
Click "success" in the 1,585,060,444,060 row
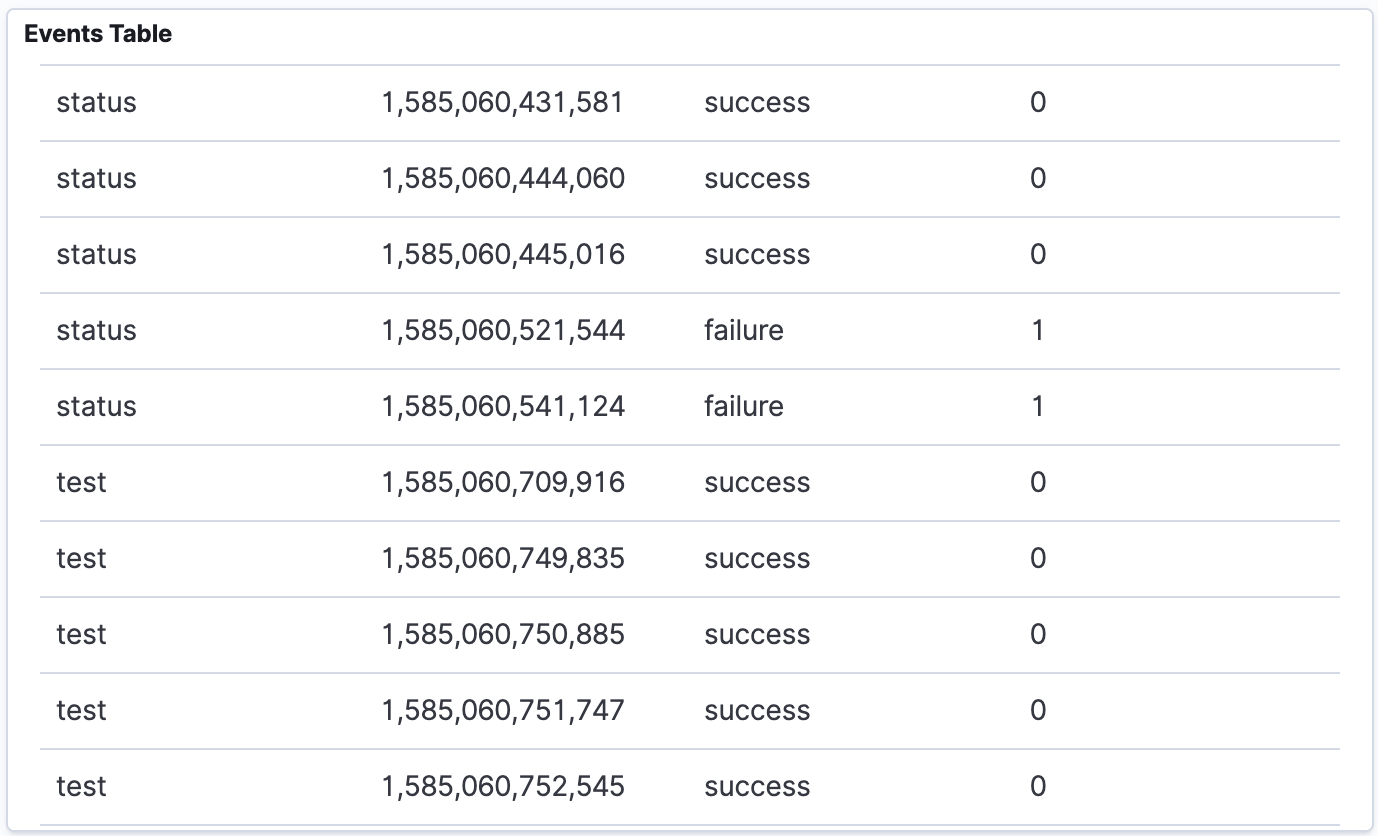pyautogui.click(x=757, y=179)
